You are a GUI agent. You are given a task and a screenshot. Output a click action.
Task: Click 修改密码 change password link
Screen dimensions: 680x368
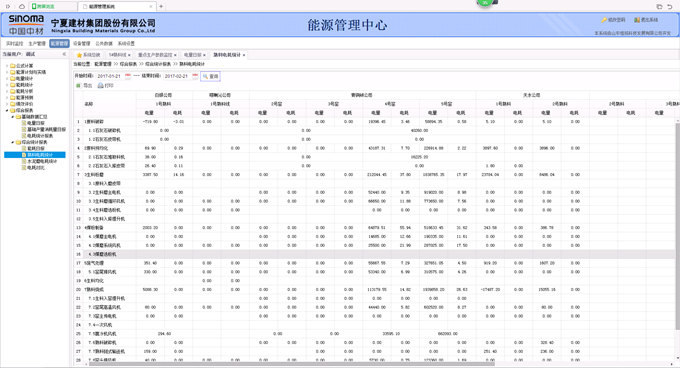pyautogui.click(x=613, y=20)
